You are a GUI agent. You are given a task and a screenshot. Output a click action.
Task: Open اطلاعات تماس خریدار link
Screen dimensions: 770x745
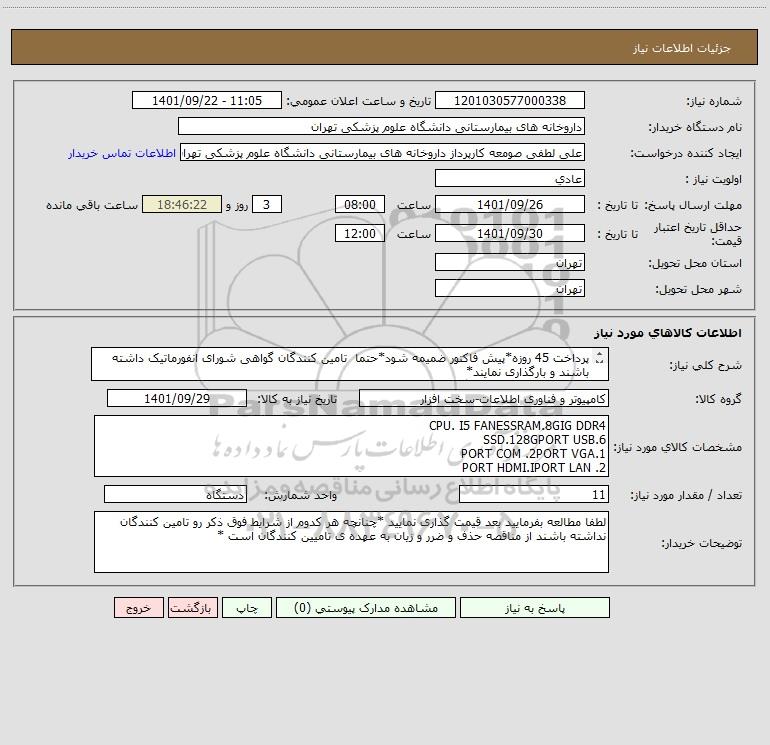click(x=122, y=153)
